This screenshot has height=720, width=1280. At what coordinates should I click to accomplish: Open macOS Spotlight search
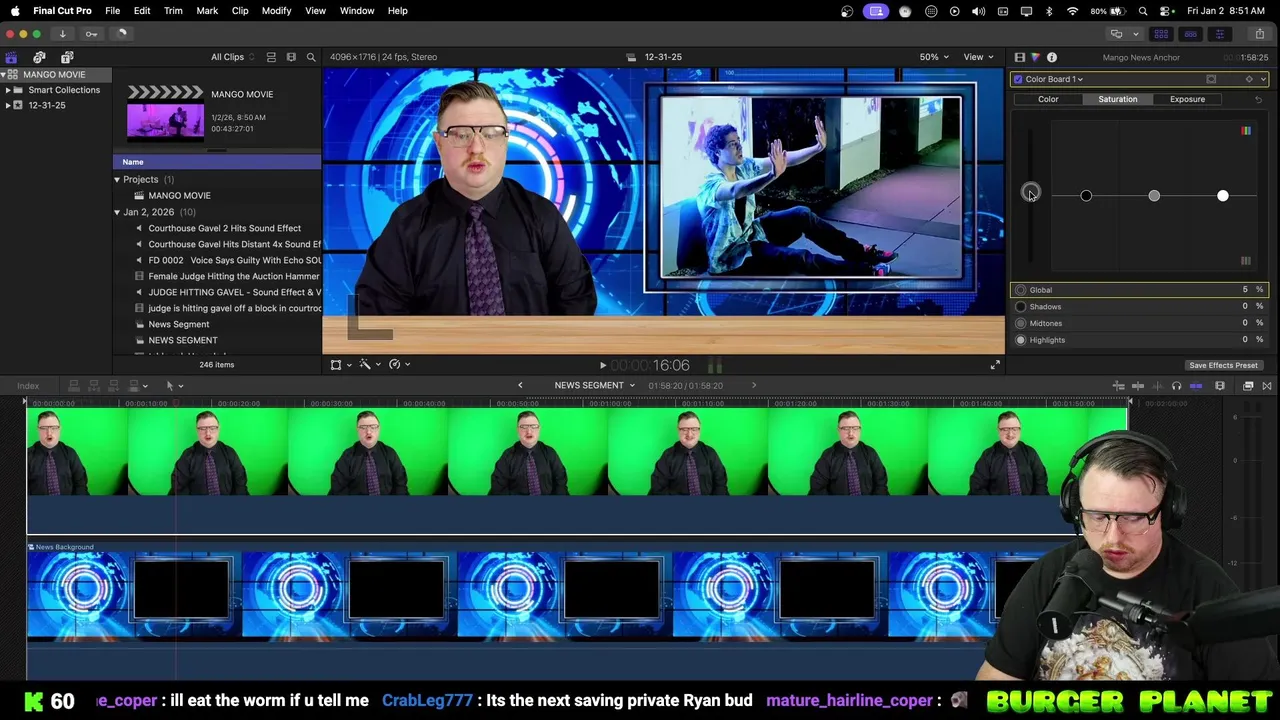(1143, 11)
